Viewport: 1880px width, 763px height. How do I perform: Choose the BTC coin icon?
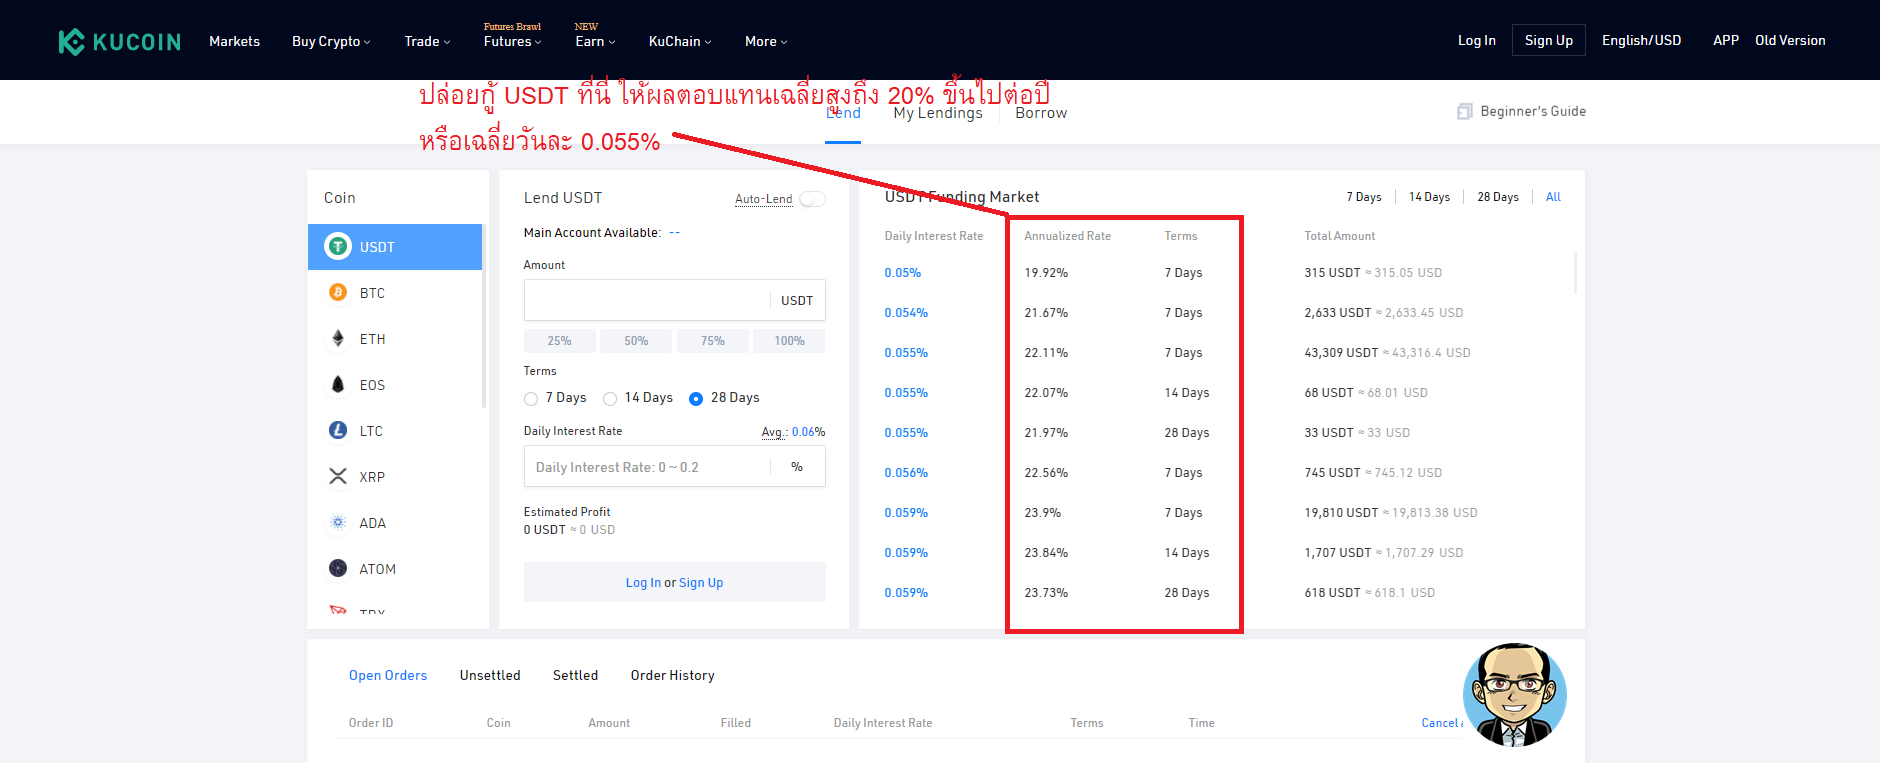(x=338, y=292)
